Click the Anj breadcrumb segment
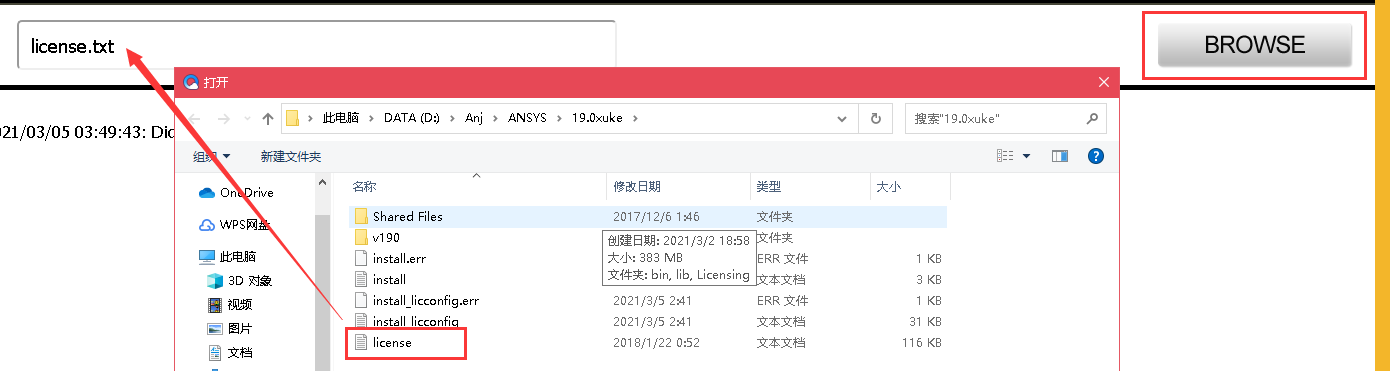Screen dimensions: 1390x371 click(474, 118)
